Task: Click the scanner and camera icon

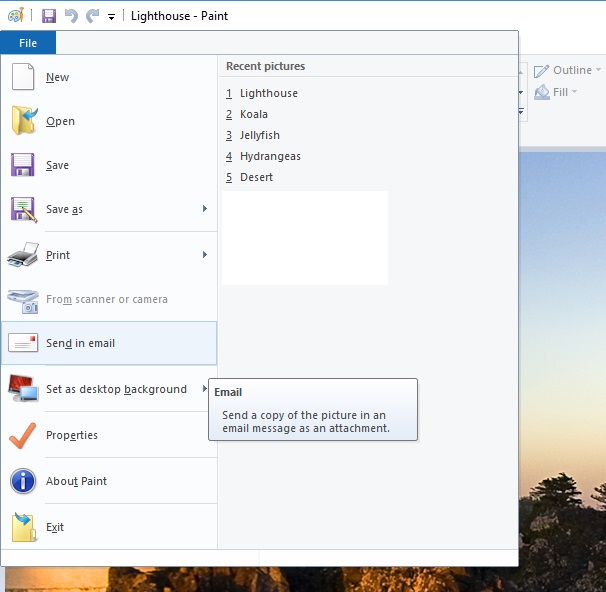Action: (x=23, y=301)
